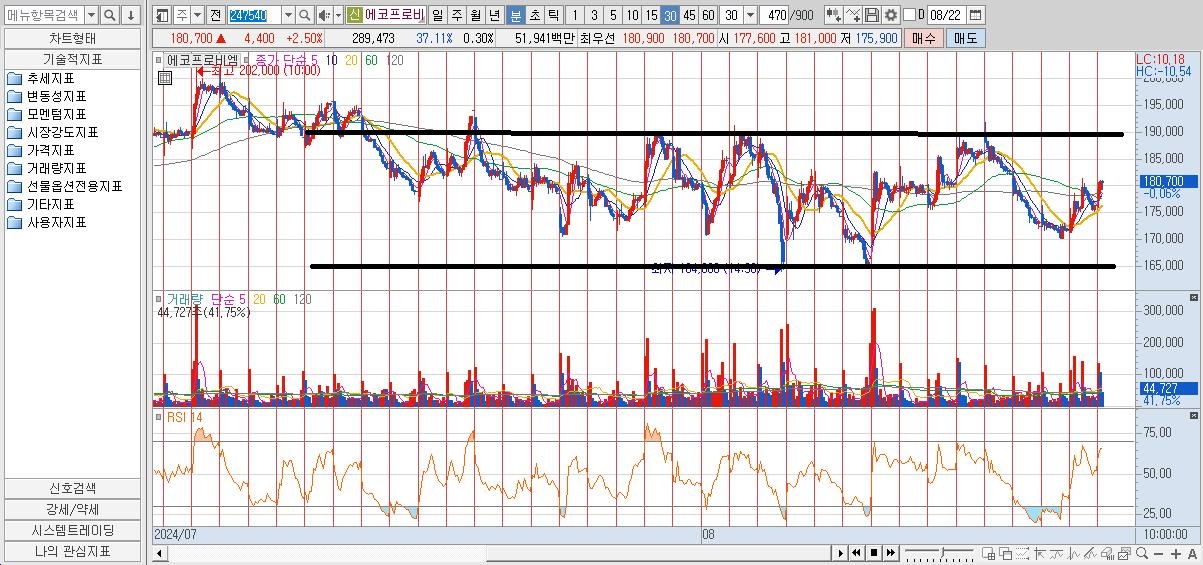
Task: Click the minus zoom-out icon
Action: click(x=1158, y=553)
